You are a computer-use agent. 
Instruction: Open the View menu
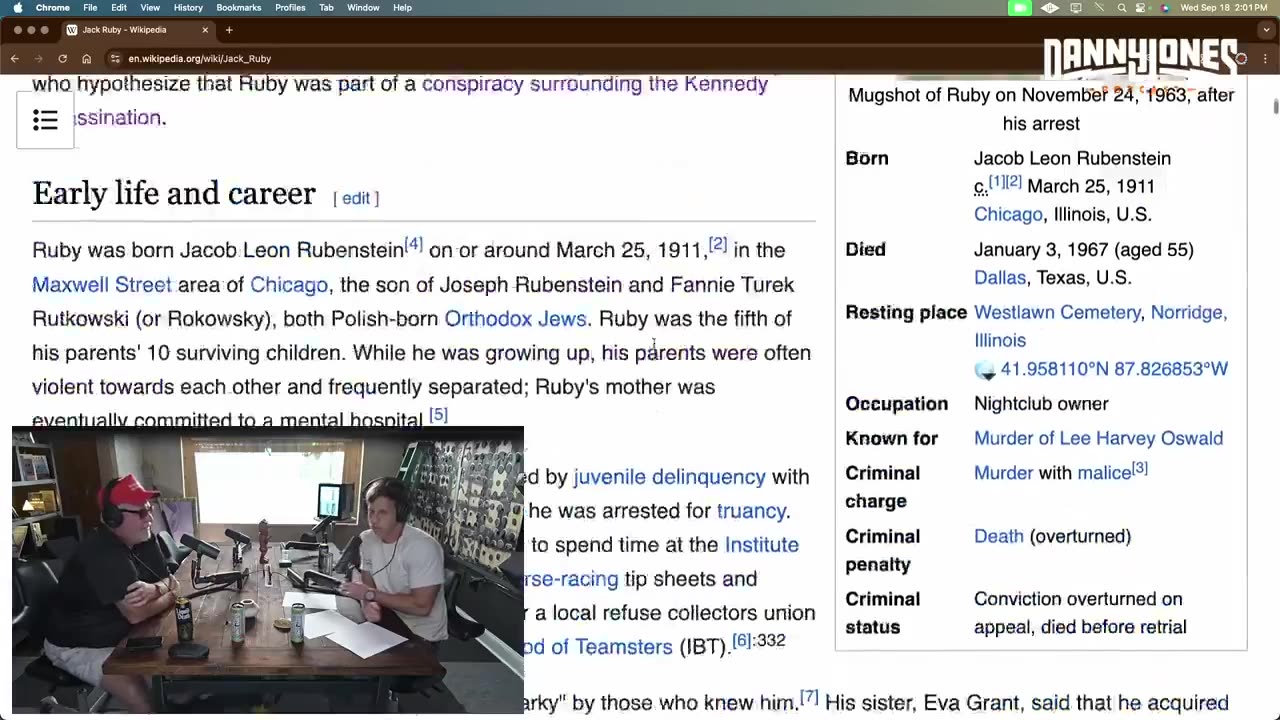(150, 7)
